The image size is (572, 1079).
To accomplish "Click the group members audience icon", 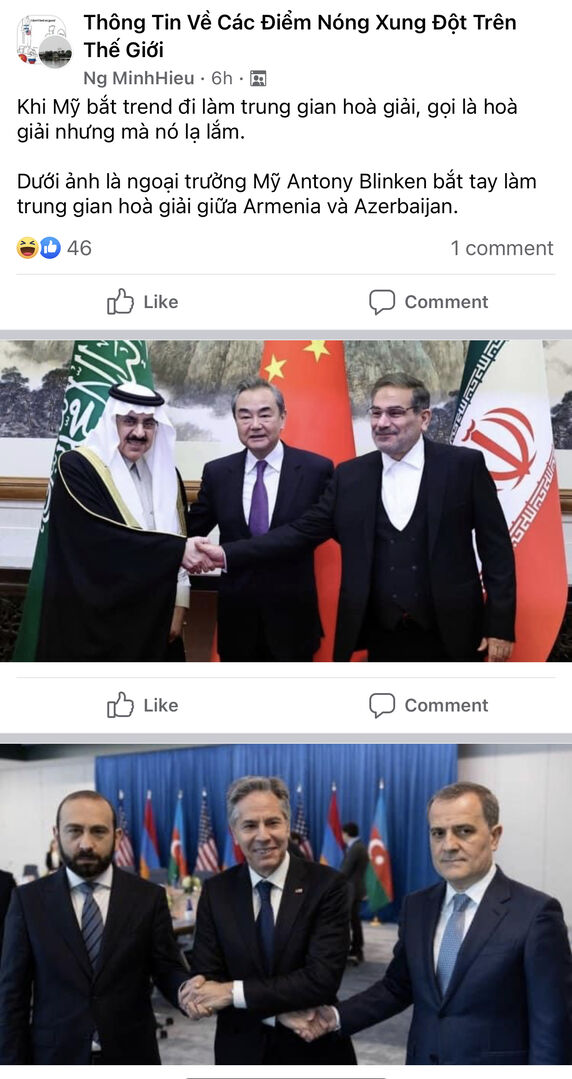I will 258,78.
